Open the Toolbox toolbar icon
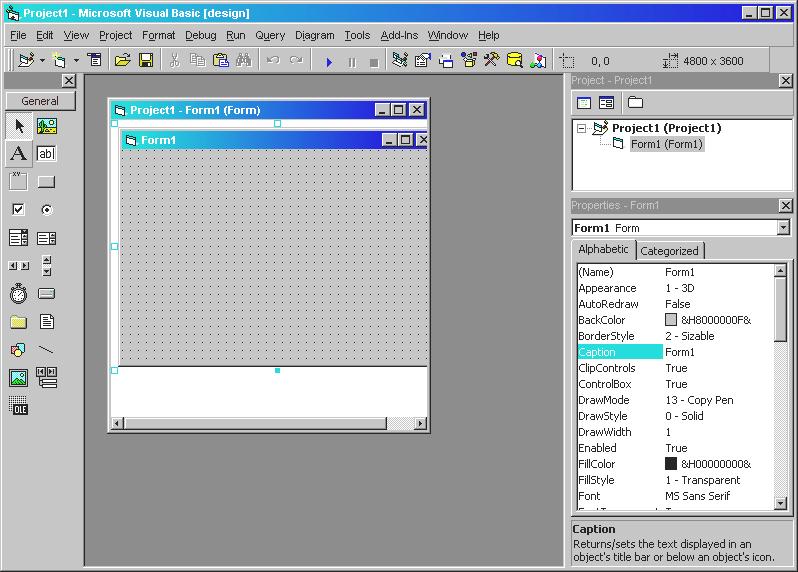Image resolution: width=798 pixels, height=572 pixels. click(x=492, y=61)
